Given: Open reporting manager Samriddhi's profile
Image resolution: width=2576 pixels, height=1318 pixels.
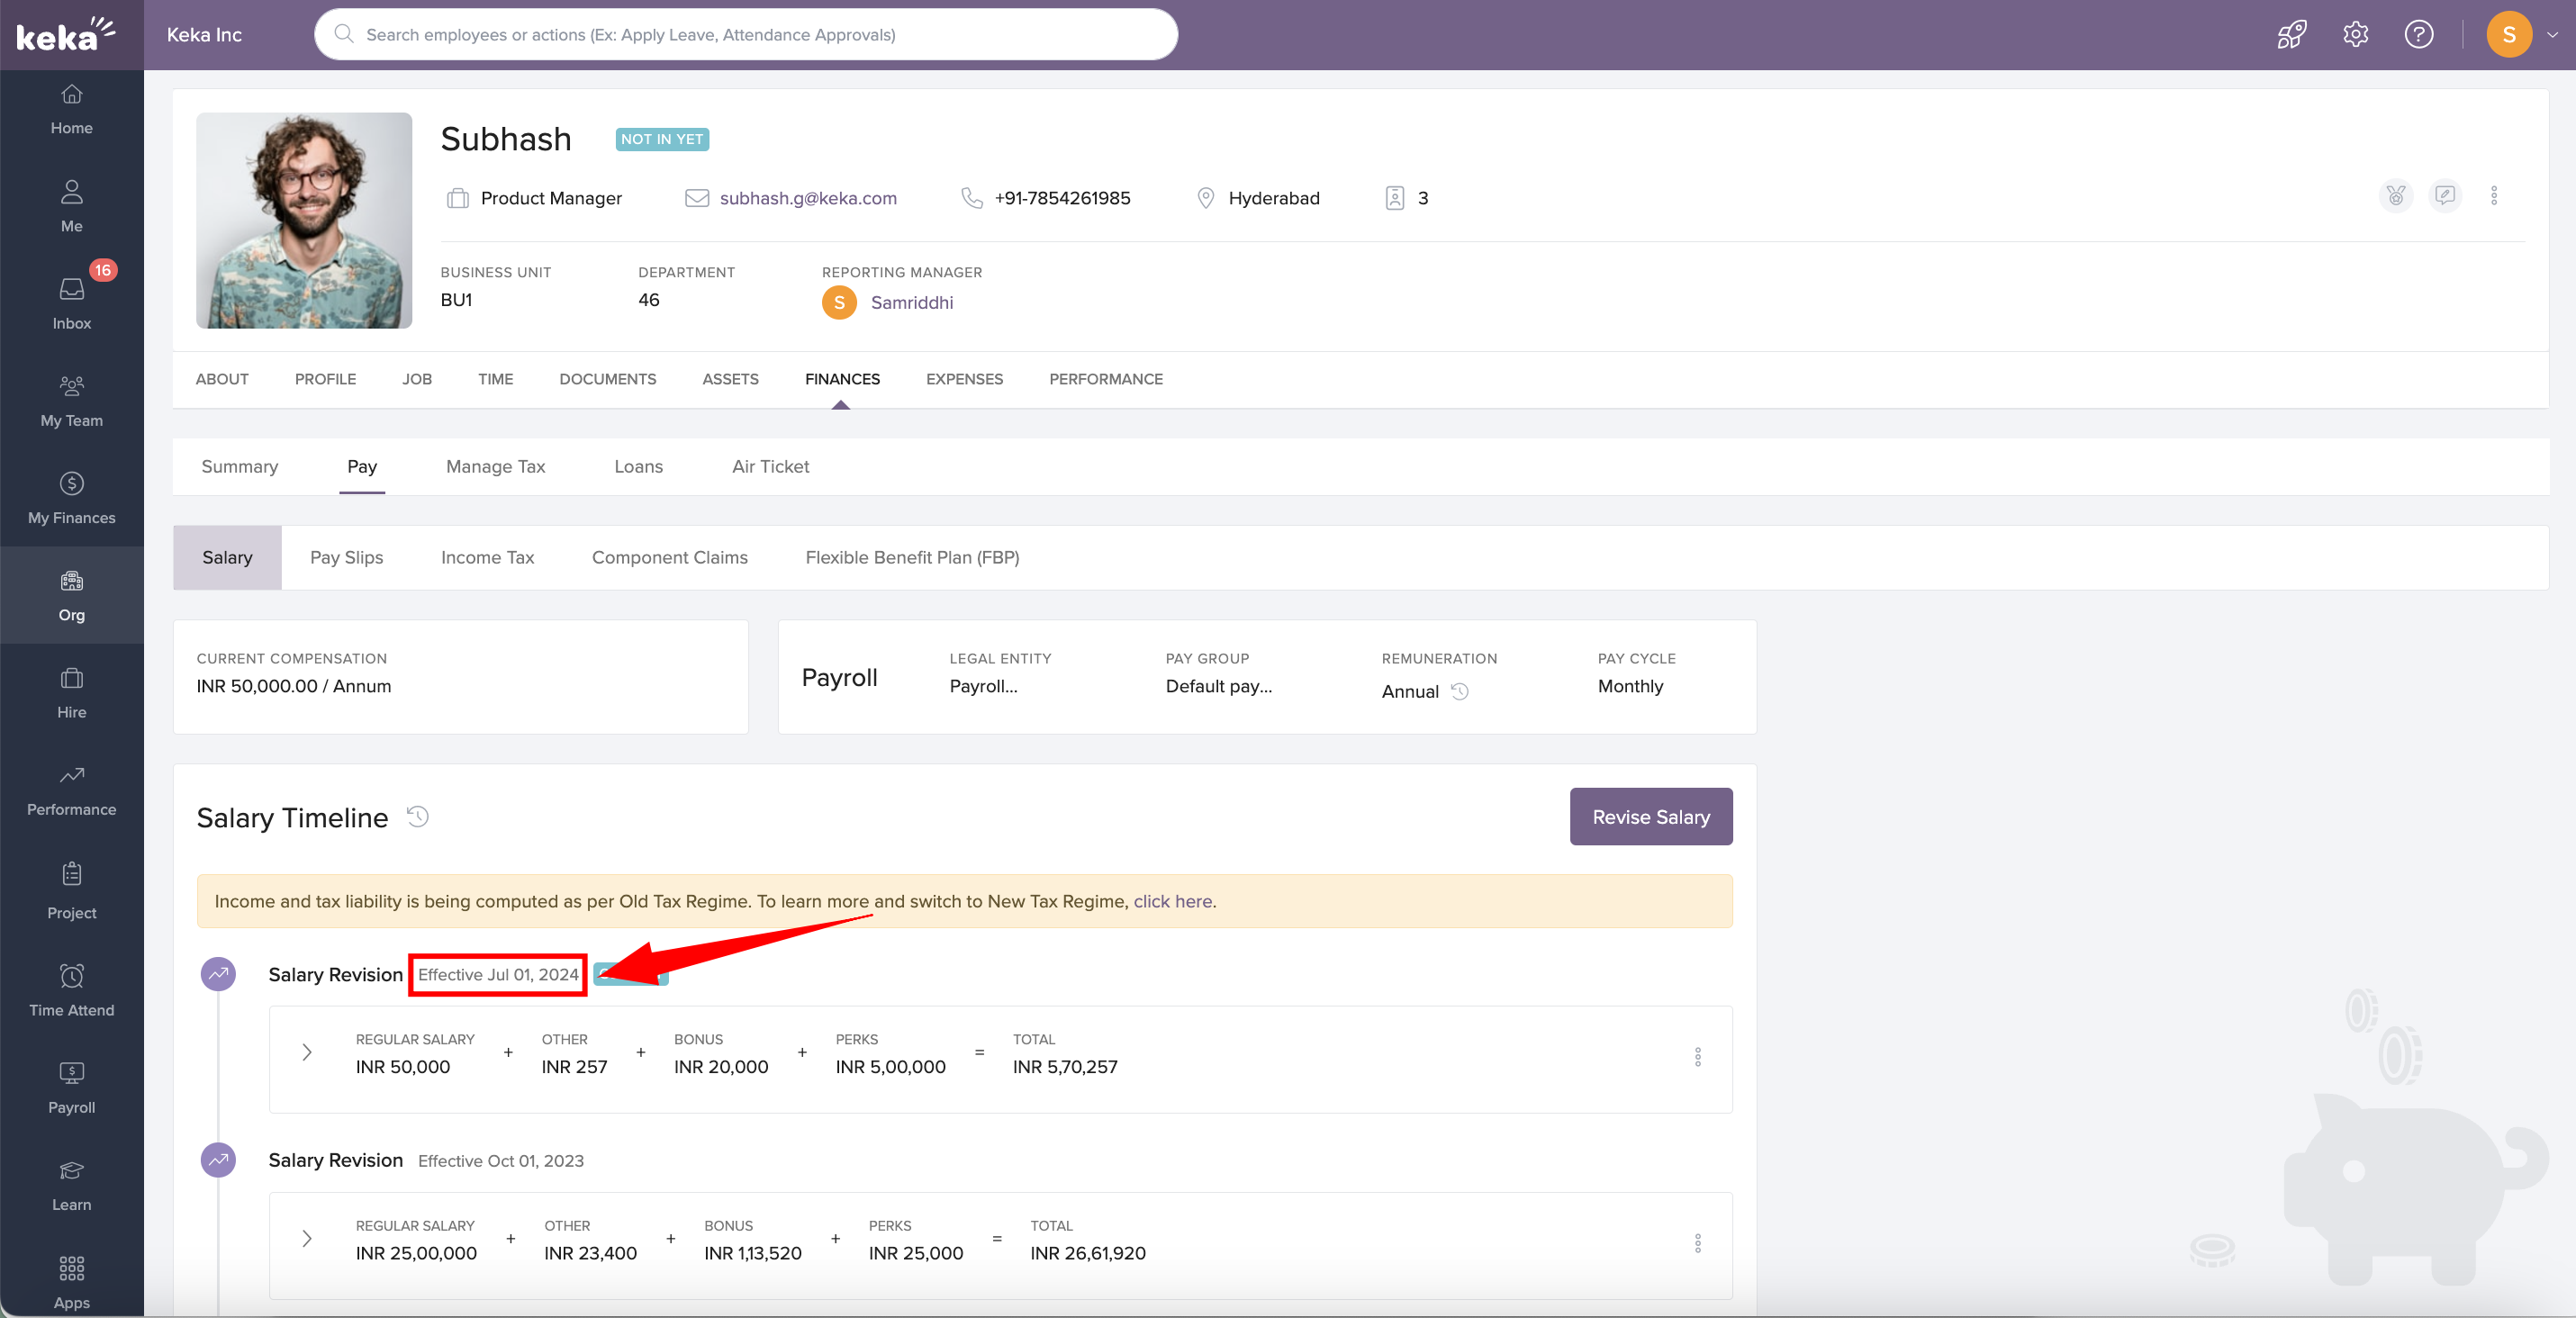Looking at the screenshot, I should click(911, 302).
